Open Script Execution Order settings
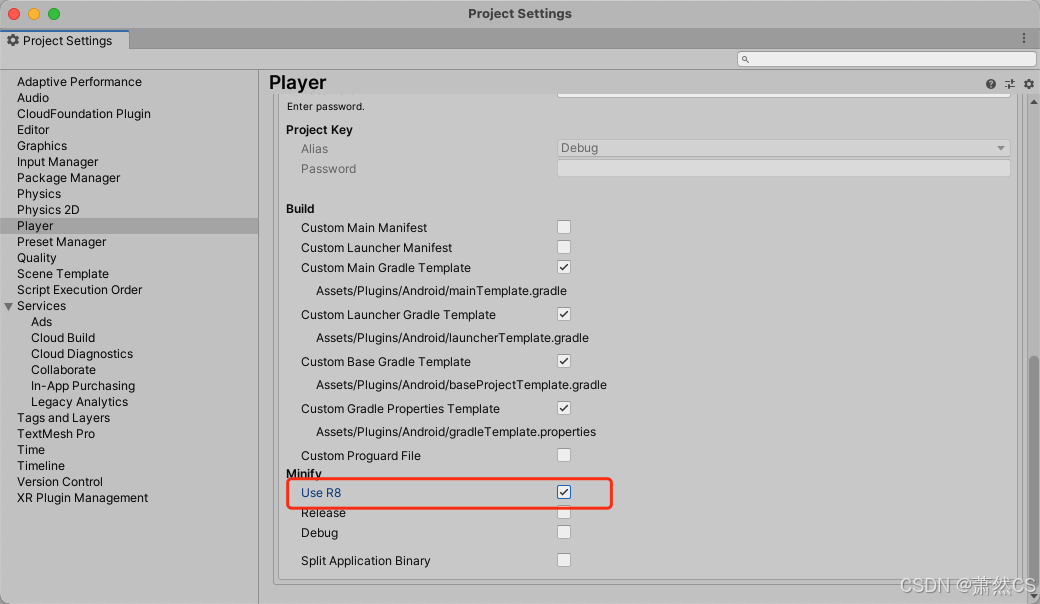 pos(80,290)
